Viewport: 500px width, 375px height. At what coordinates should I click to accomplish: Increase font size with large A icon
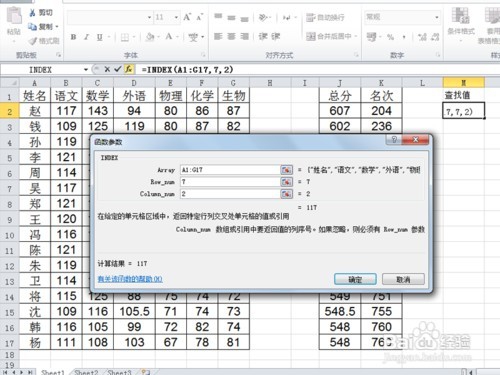click(187, 17)
